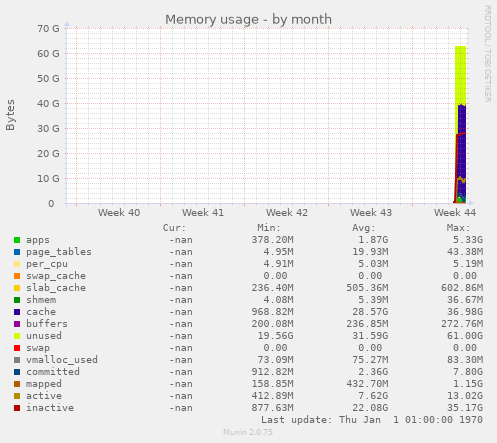
Task: Click the 'Min:' column header
Action: 269,228
